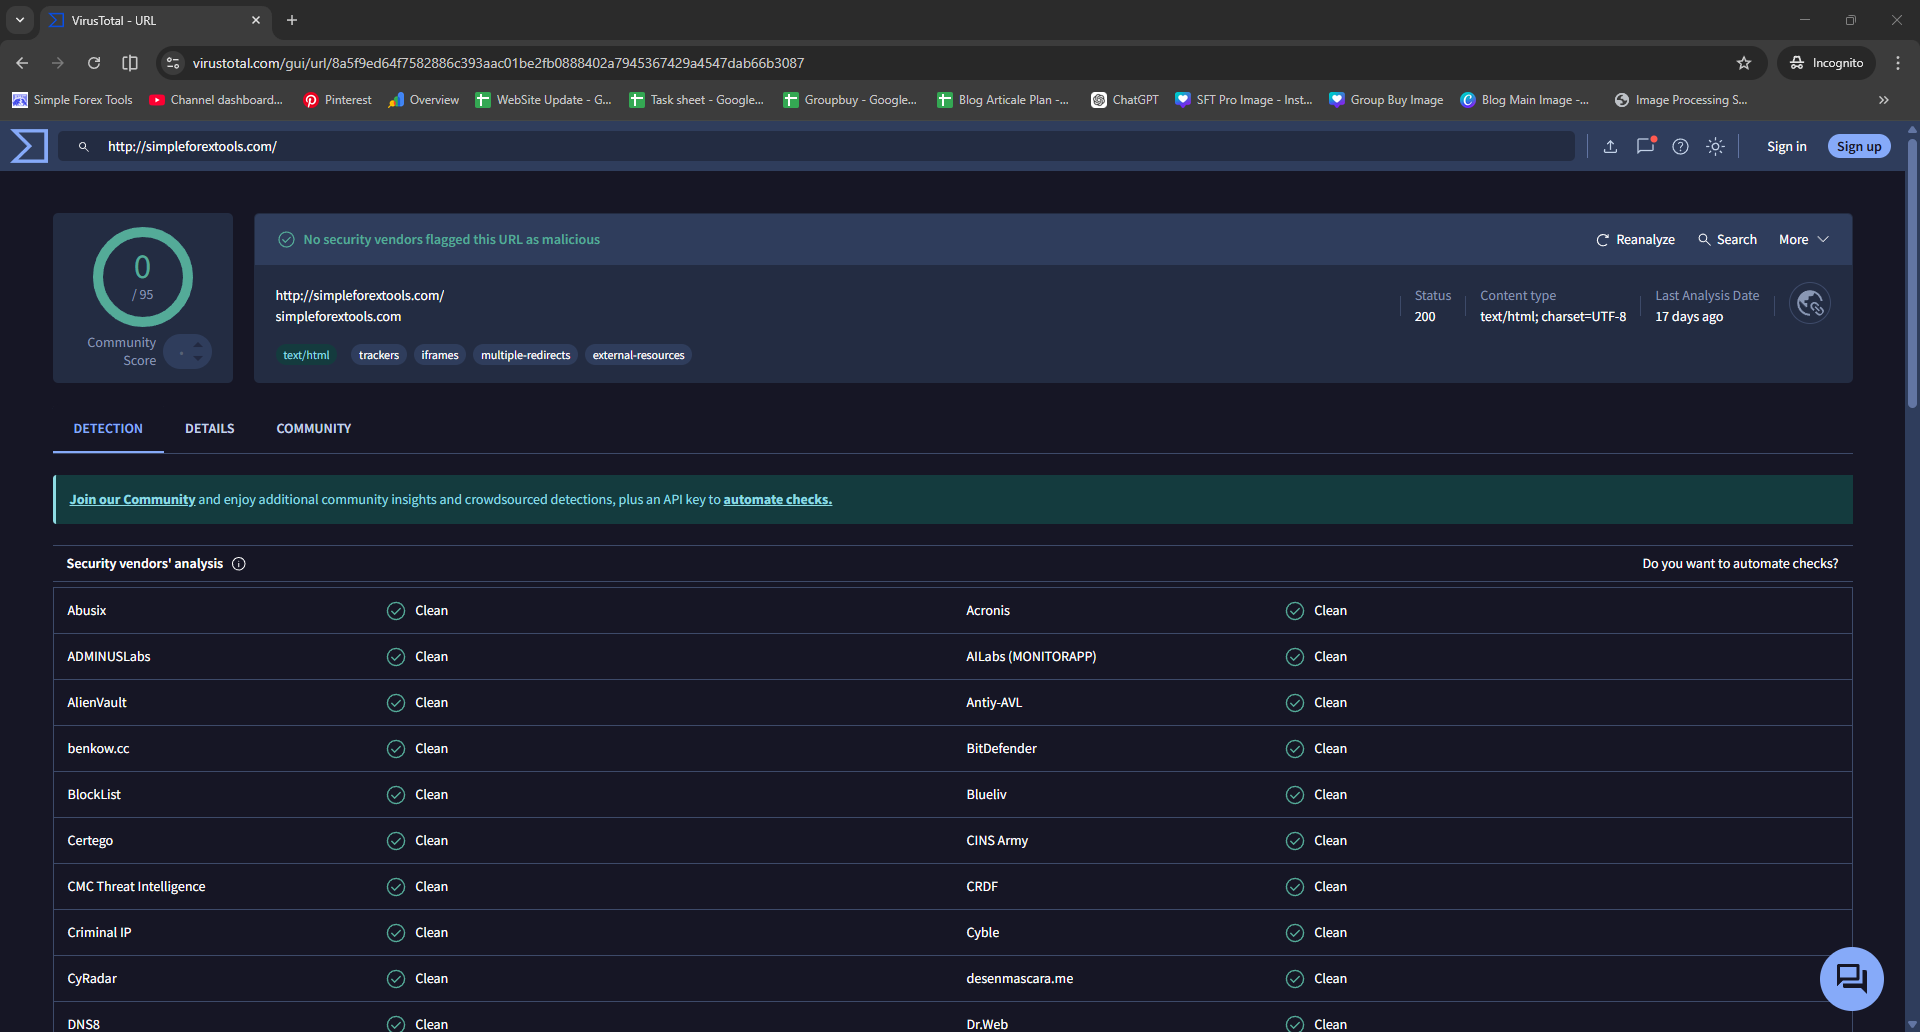
Task: Click the VirusTotal URL search field
Action: tap(816, 147)
